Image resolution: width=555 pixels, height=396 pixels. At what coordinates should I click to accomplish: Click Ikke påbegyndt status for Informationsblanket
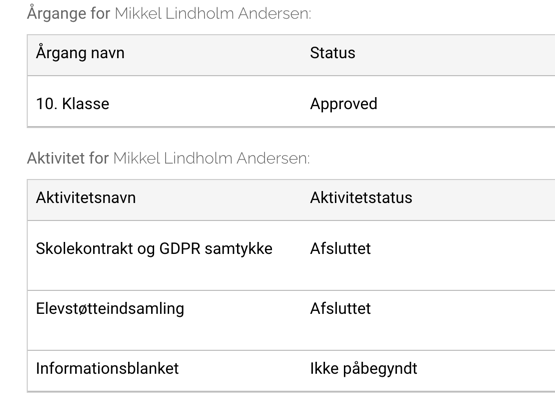[364, 369]
